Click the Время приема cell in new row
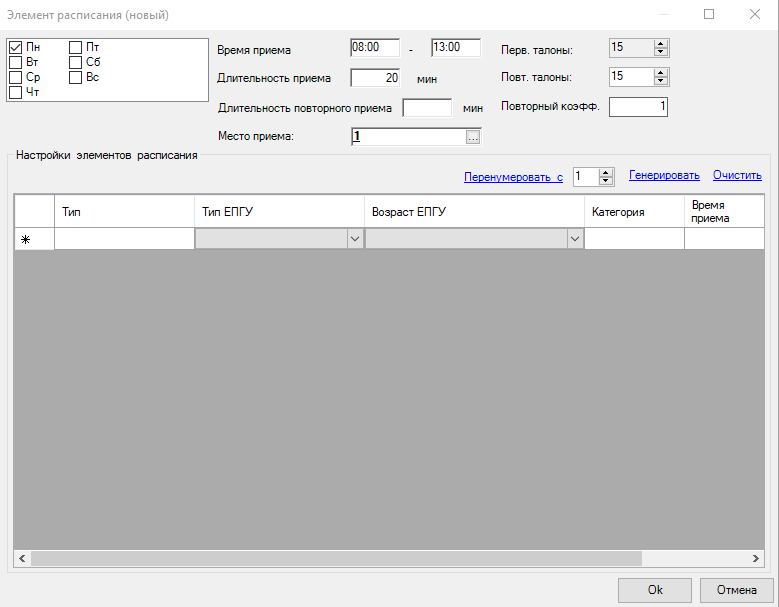This screenshot has width=779, height=607. 724,239
